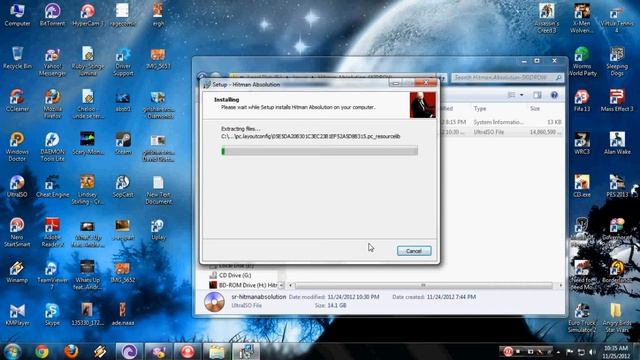
Task: Switch to the Setup installer taskbar button
Action: pyautogui.click(x=246, y=351)
